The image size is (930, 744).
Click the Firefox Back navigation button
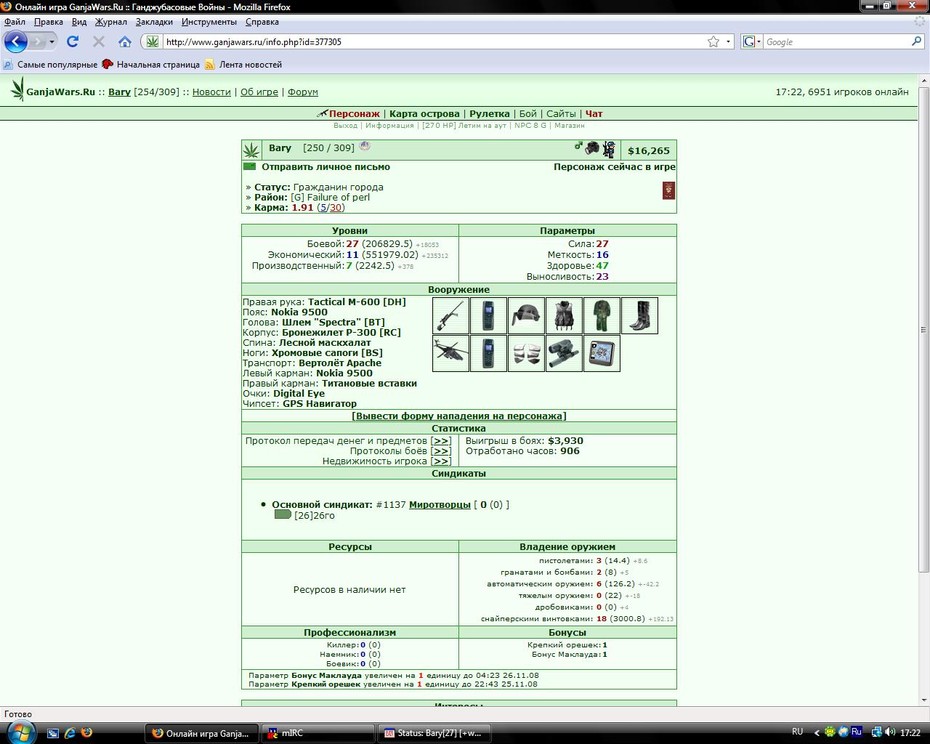pyautogui.click(x=16, y=42)
